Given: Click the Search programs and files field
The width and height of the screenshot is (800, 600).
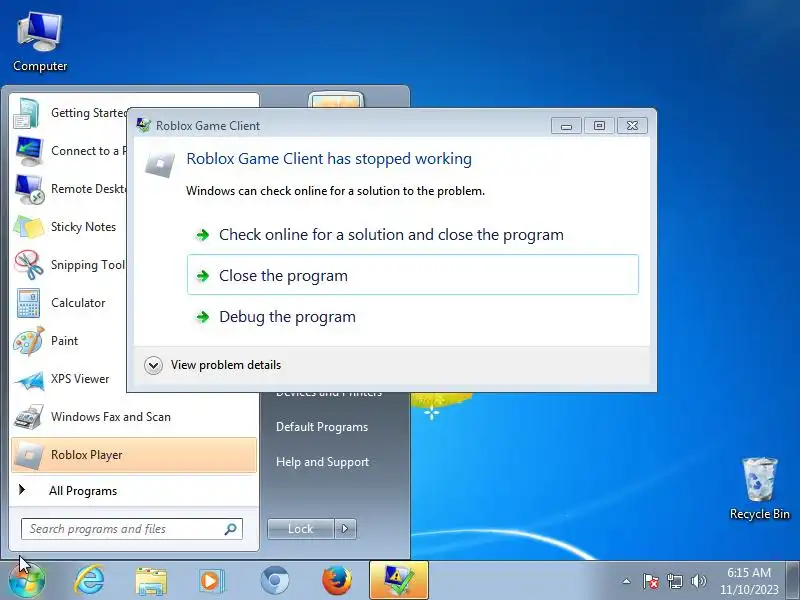Looking at the screenshot, I should (132, 529).
